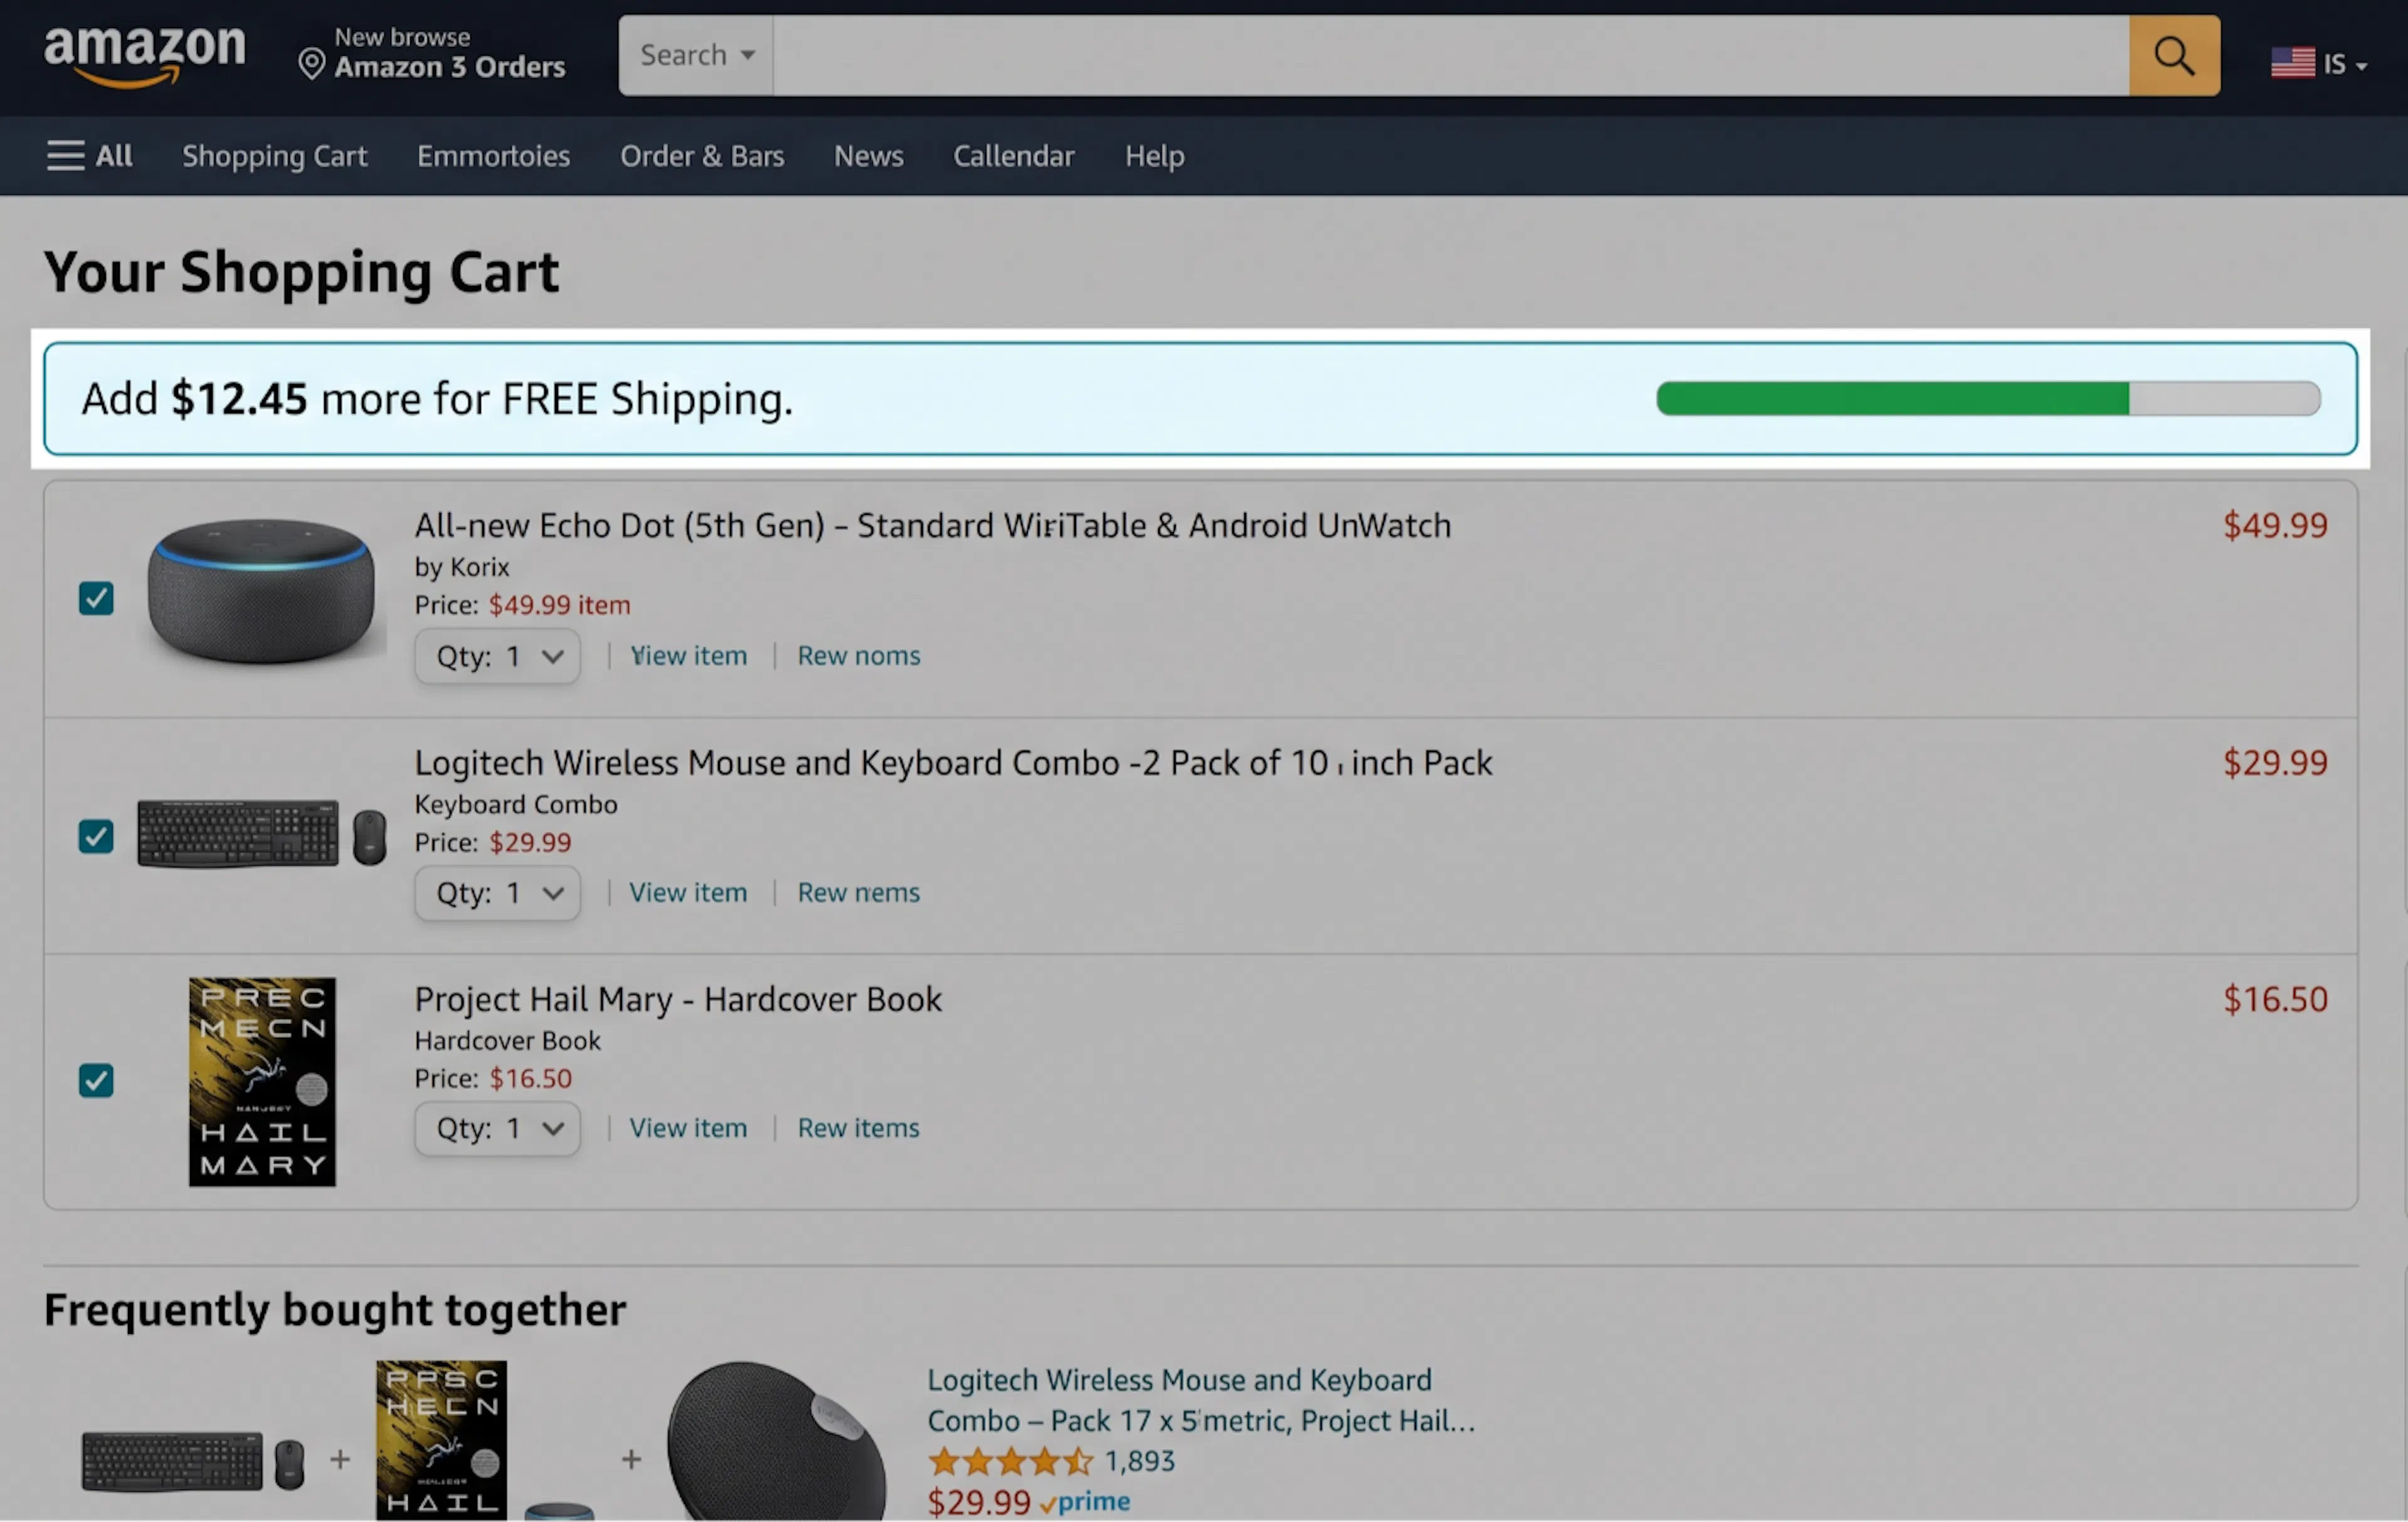This screenshot has width=2408, height=1522.
Task: Click the keyboard thumbnail in Frequently bought together
Action: (193, 1461)
